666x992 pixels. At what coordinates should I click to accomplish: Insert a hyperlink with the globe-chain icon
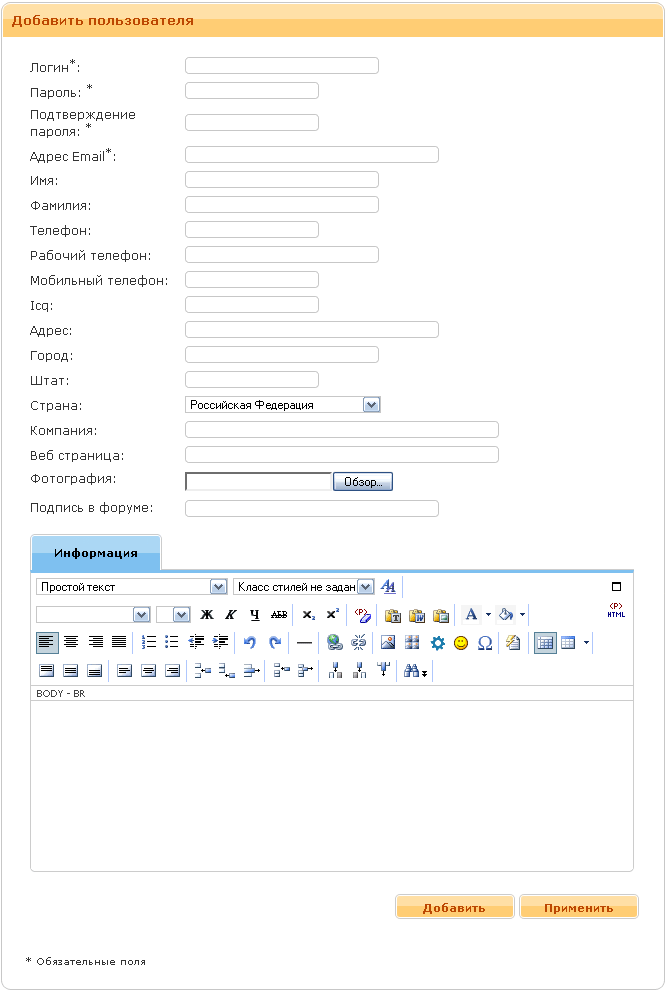[335, 643]
